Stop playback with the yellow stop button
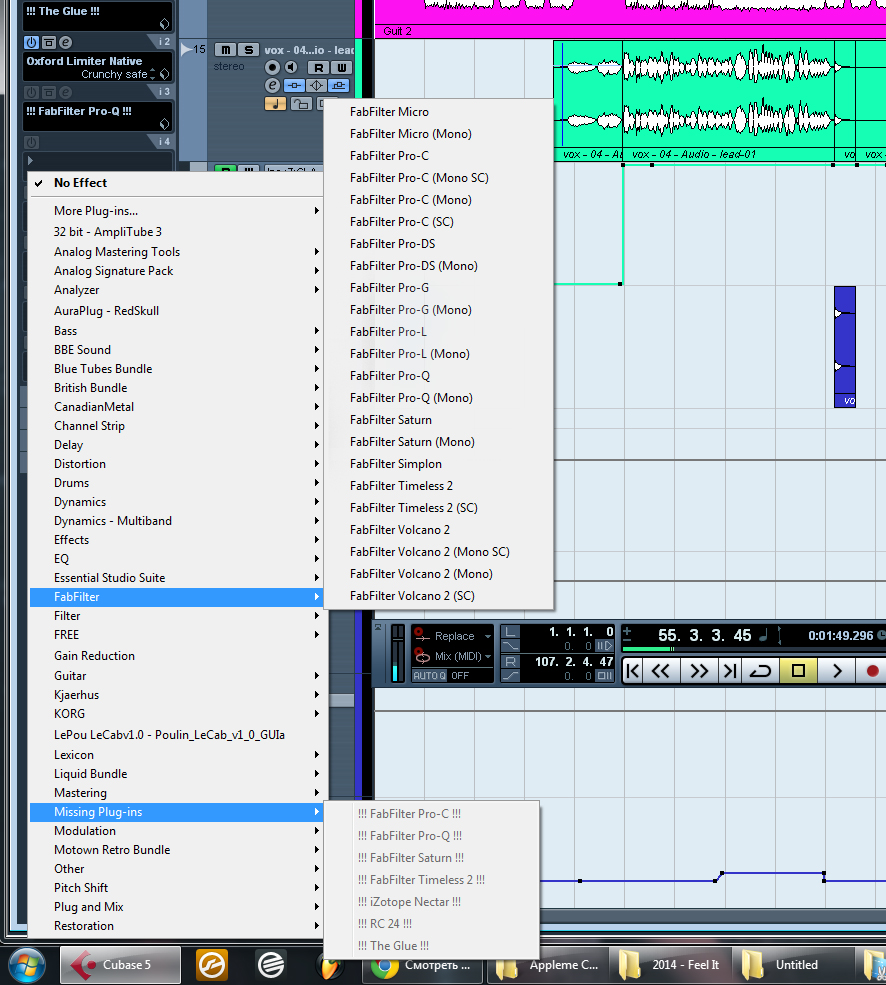The image size is (886, 985). point(798,672)
